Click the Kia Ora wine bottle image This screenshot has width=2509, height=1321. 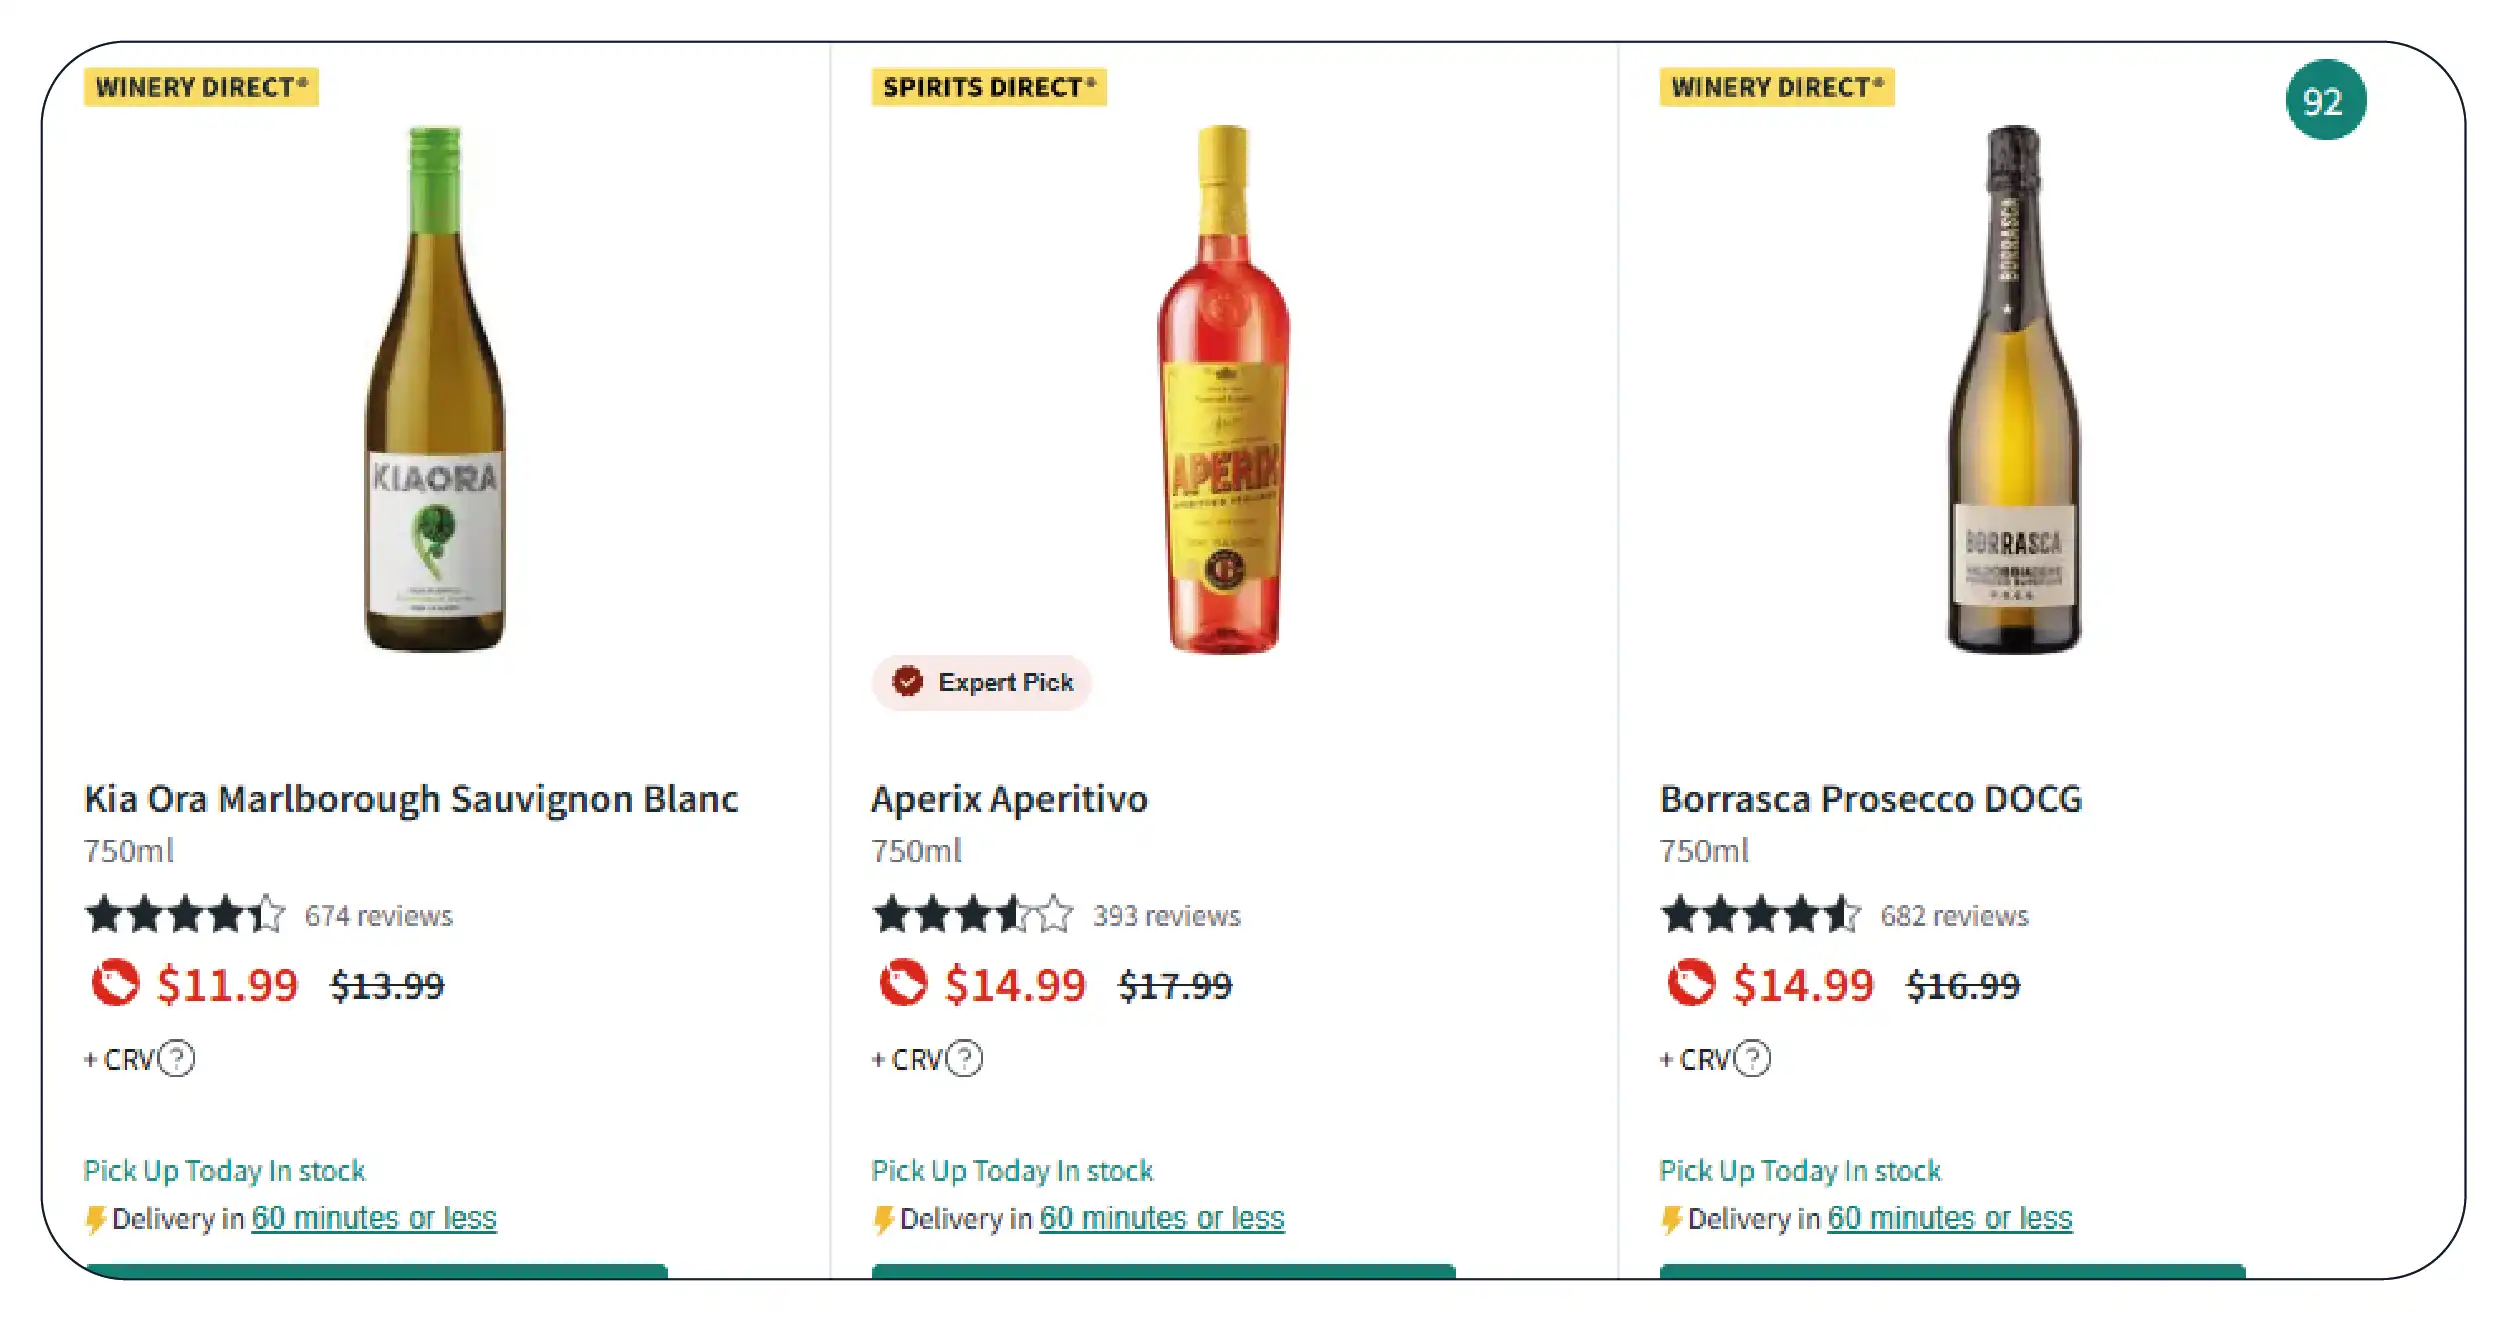[435, 390]
